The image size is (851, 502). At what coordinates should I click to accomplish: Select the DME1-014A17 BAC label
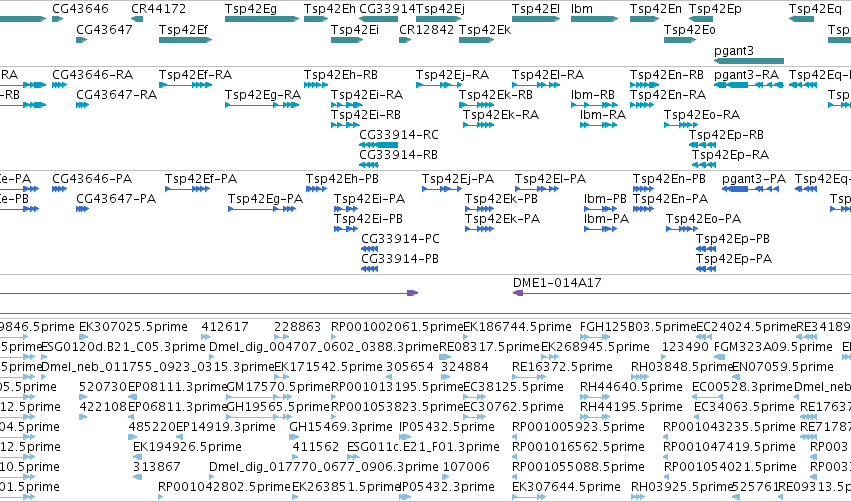[557, 283]
